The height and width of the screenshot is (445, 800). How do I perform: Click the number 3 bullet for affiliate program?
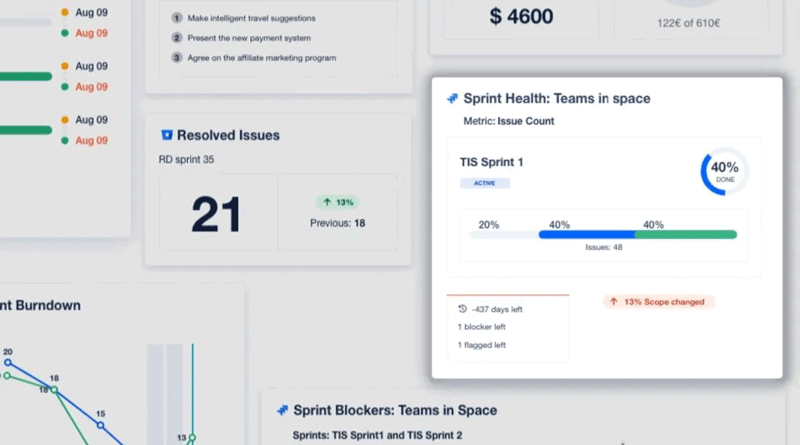tap(177, 58)
